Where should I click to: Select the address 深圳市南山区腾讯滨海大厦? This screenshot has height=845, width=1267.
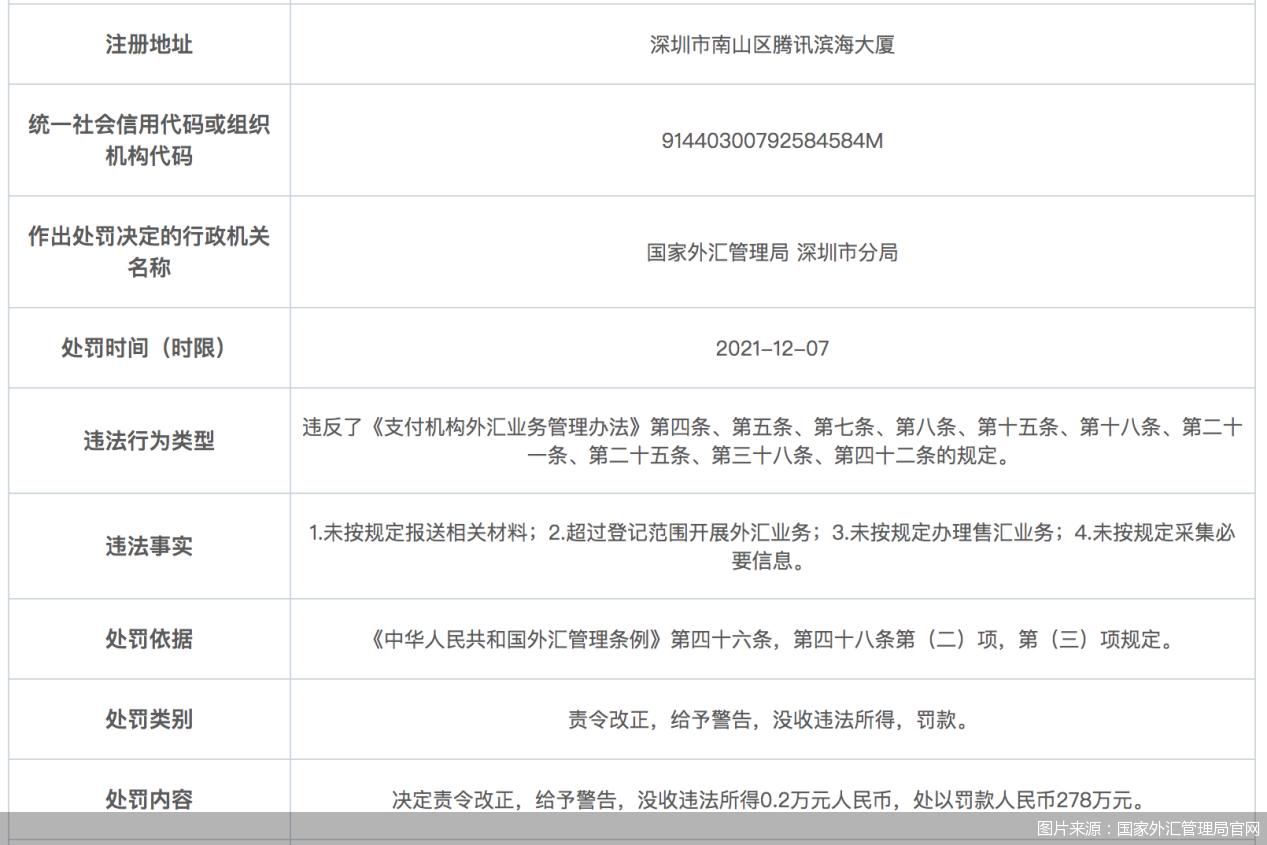click(x=772, y=45)
